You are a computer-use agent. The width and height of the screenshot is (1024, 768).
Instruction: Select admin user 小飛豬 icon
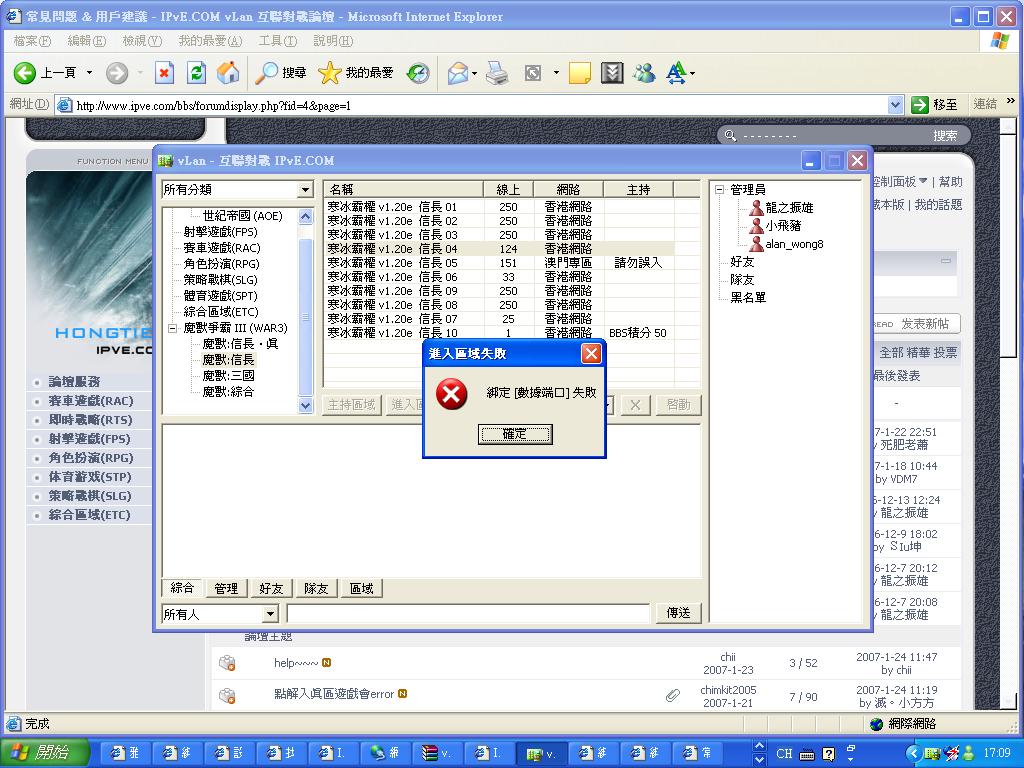coord(756,225)
